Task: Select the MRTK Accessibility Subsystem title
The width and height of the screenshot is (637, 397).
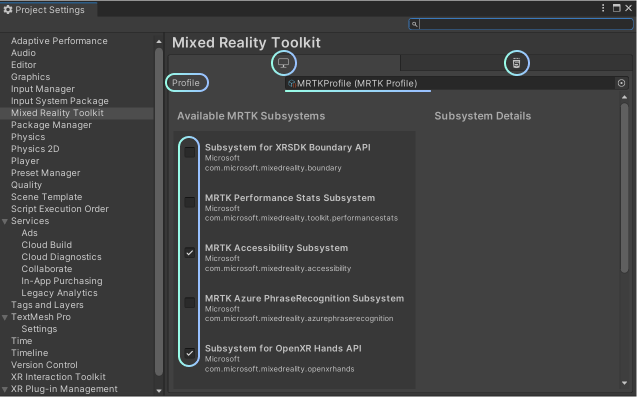Action: [x=276, y=248]
